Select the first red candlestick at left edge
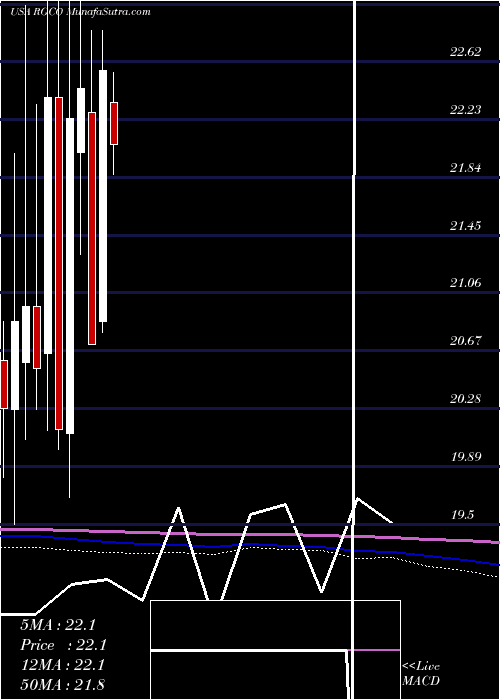The width and height of the screenshot is (500, 700). tap(4, 384)
